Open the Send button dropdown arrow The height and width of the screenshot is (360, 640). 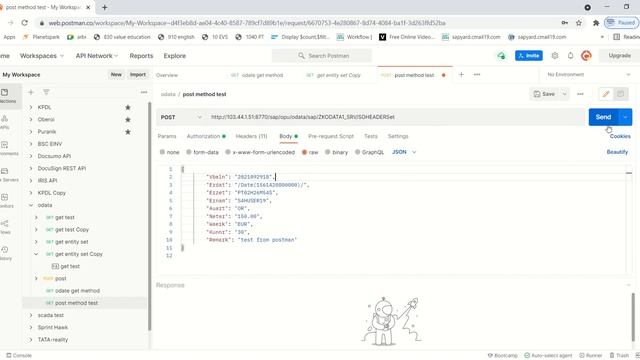(625, 117)
